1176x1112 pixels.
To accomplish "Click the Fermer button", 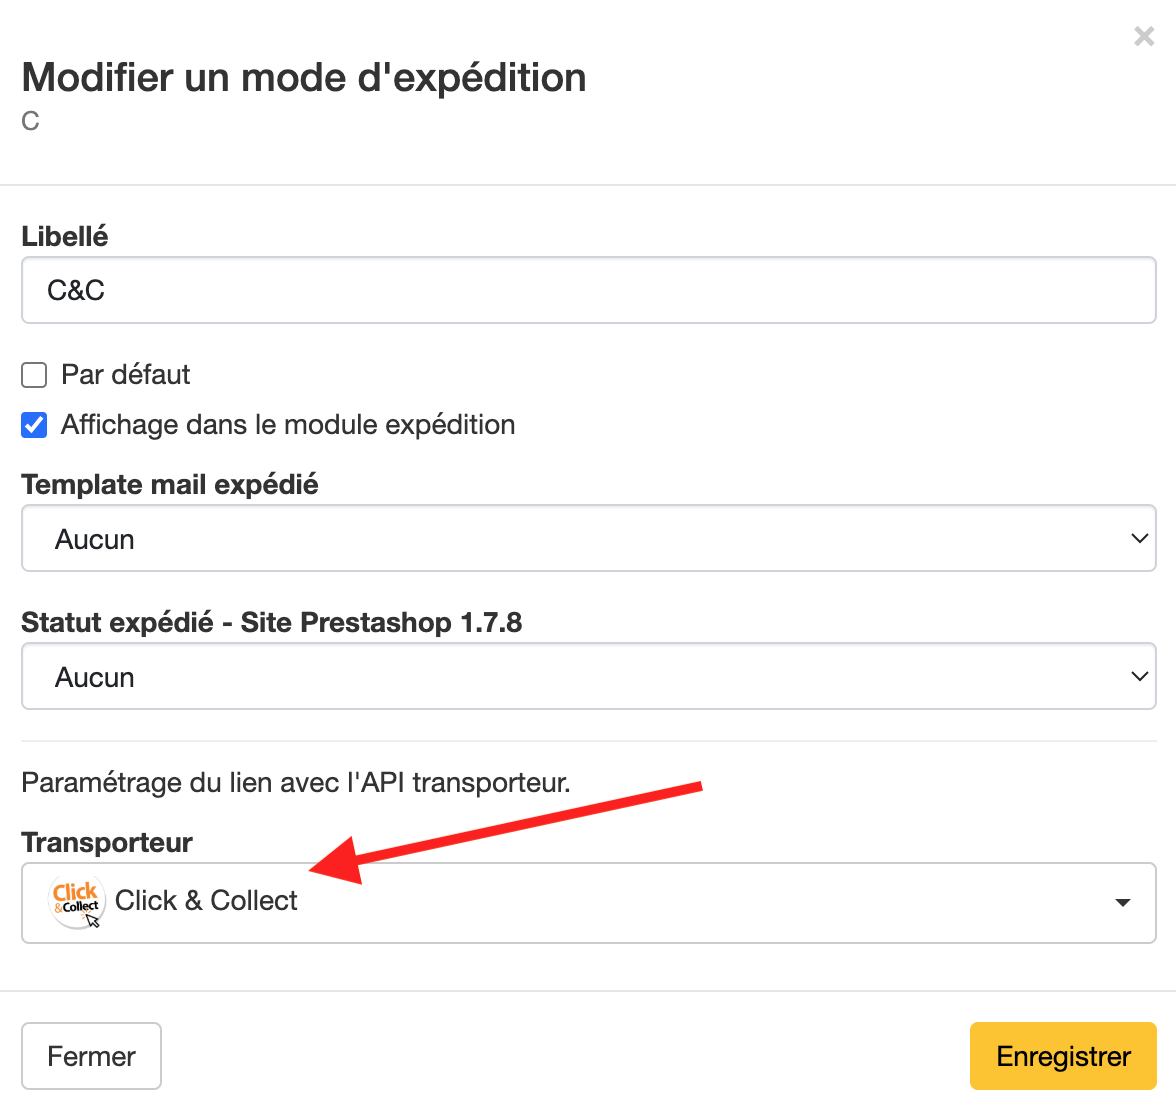I will click(92, 1056).
